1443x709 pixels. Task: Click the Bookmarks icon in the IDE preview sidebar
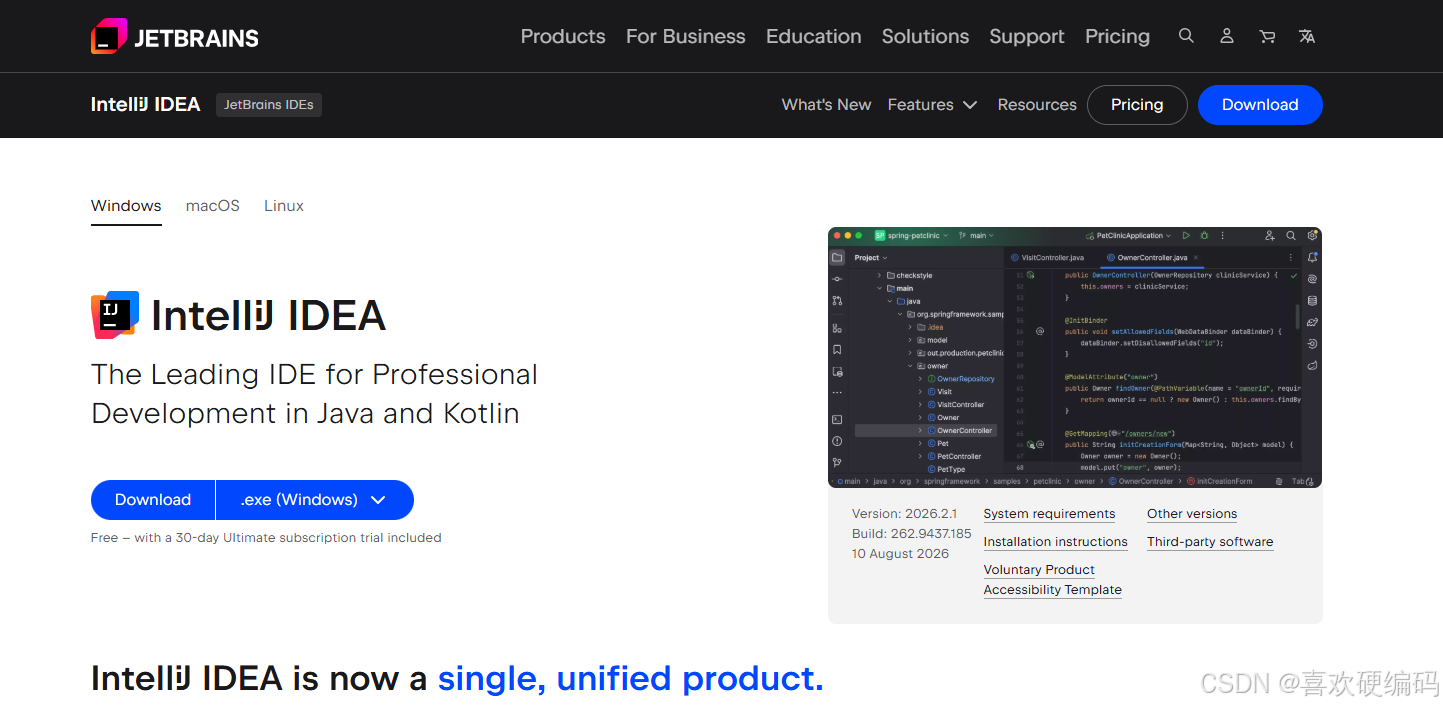coord(837,349)
